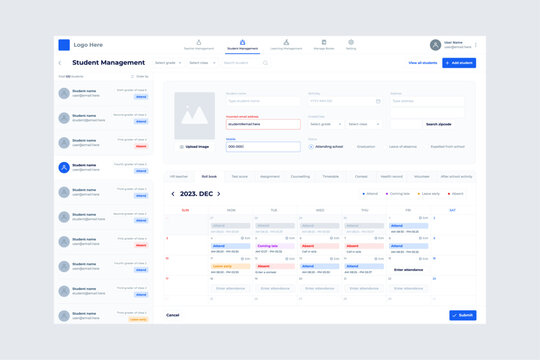Open the Select class dropdown in form

(x=364, y=124)
